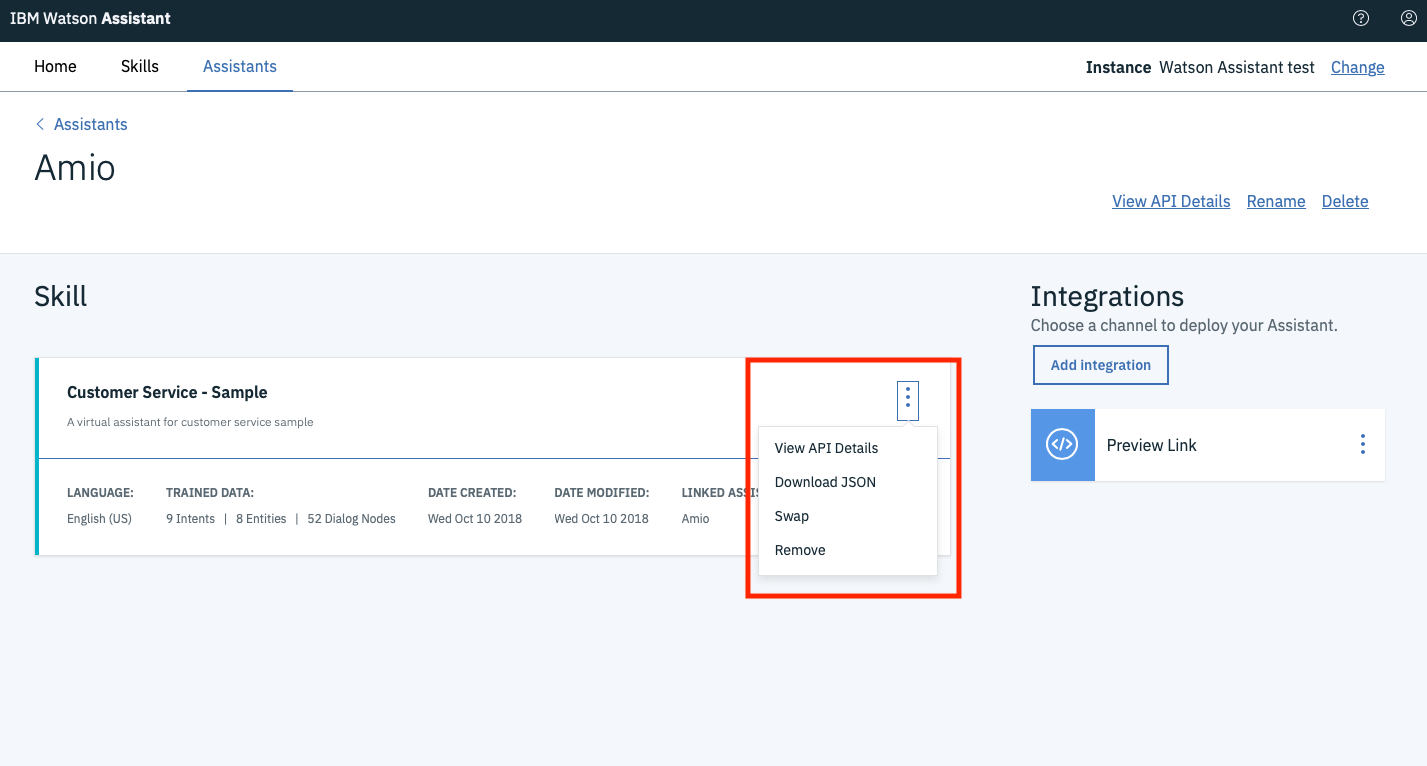Click the Add integration button
The image size is (1427, 766).
click(1101, 365)
